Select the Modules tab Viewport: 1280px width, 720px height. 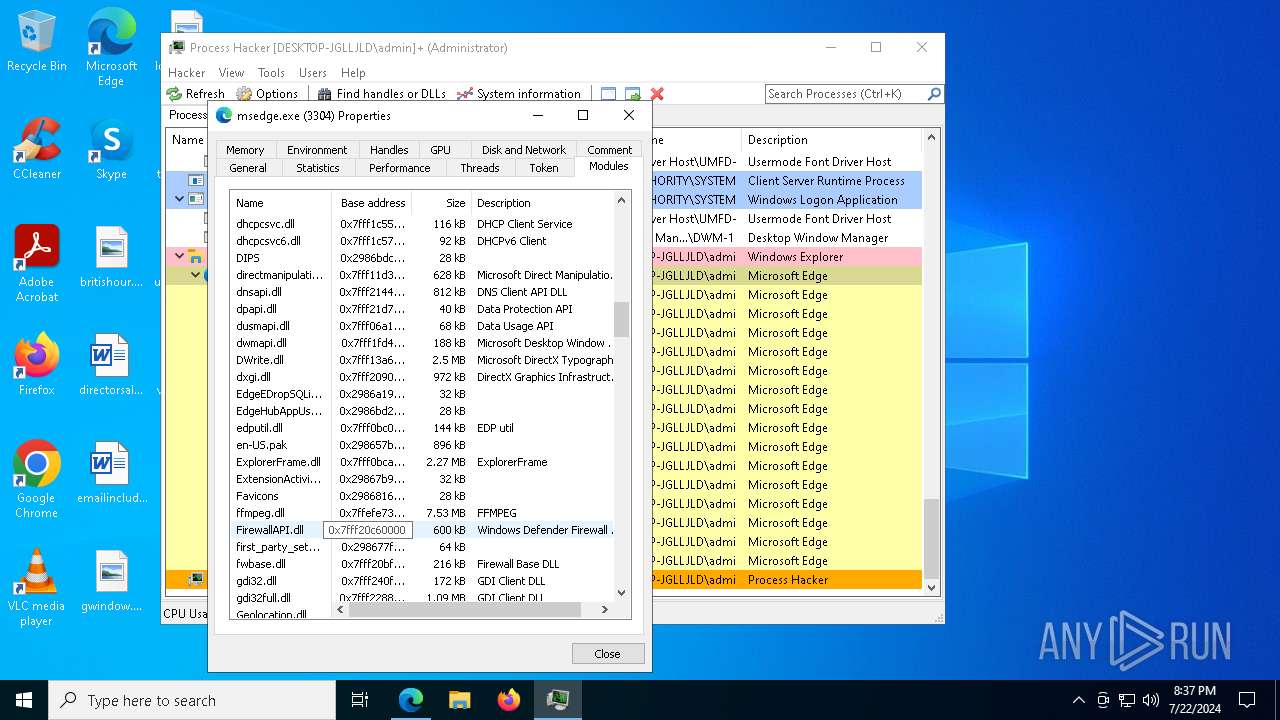pos(608,167)
